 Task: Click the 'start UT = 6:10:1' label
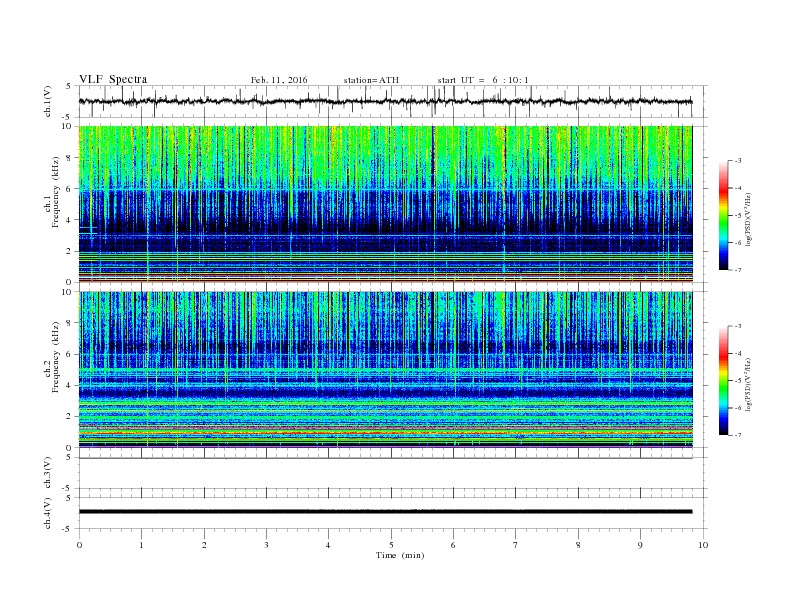tap(483, 80)
